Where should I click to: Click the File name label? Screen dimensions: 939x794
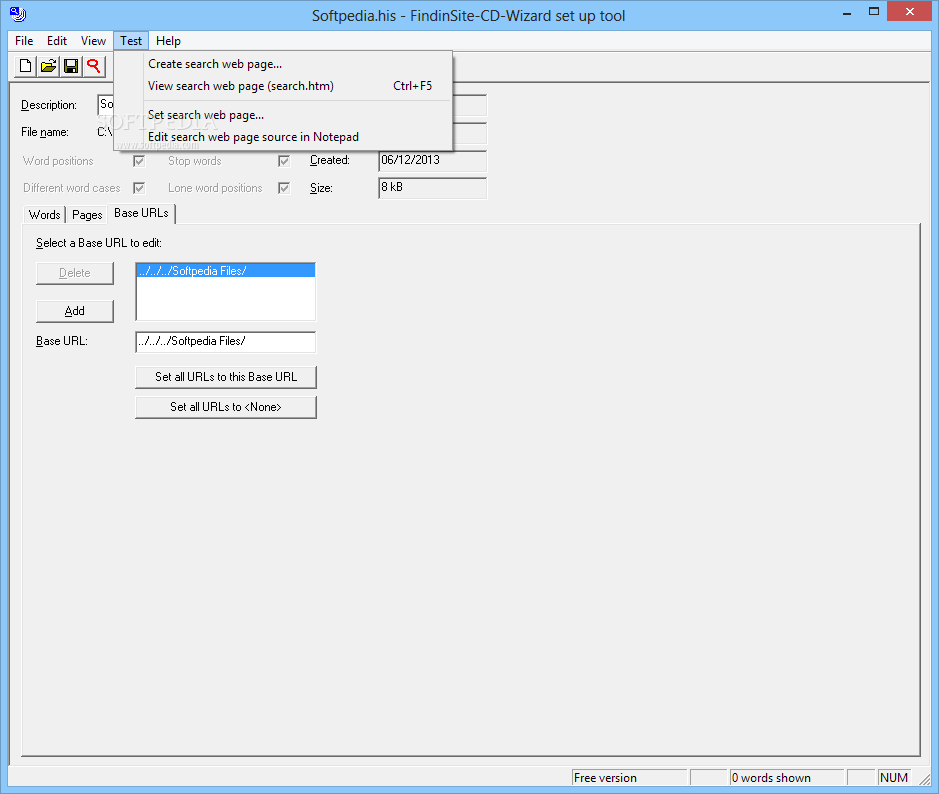tap(45, 132)
